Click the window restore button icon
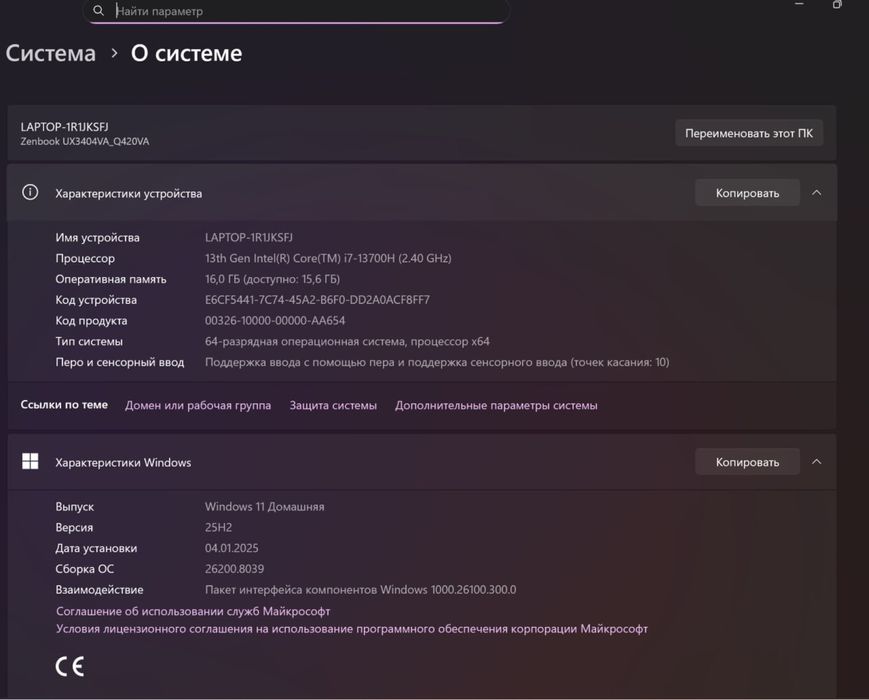Viewport: 869px width, 700px height. coord(837,4)
